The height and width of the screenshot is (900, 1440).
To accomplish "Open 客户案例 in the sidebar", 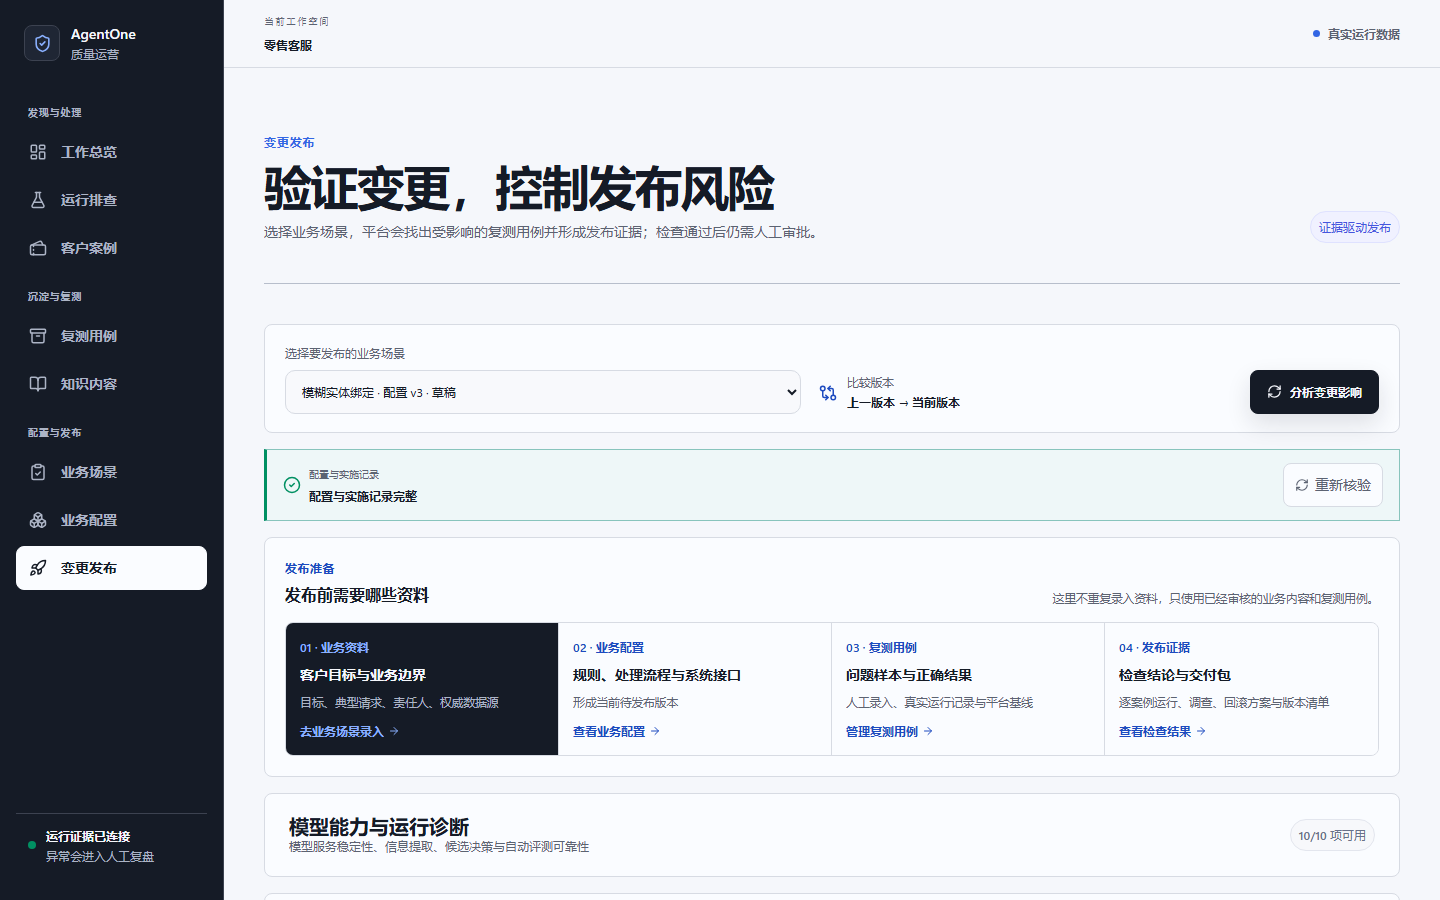I will [x=111, y=248].
